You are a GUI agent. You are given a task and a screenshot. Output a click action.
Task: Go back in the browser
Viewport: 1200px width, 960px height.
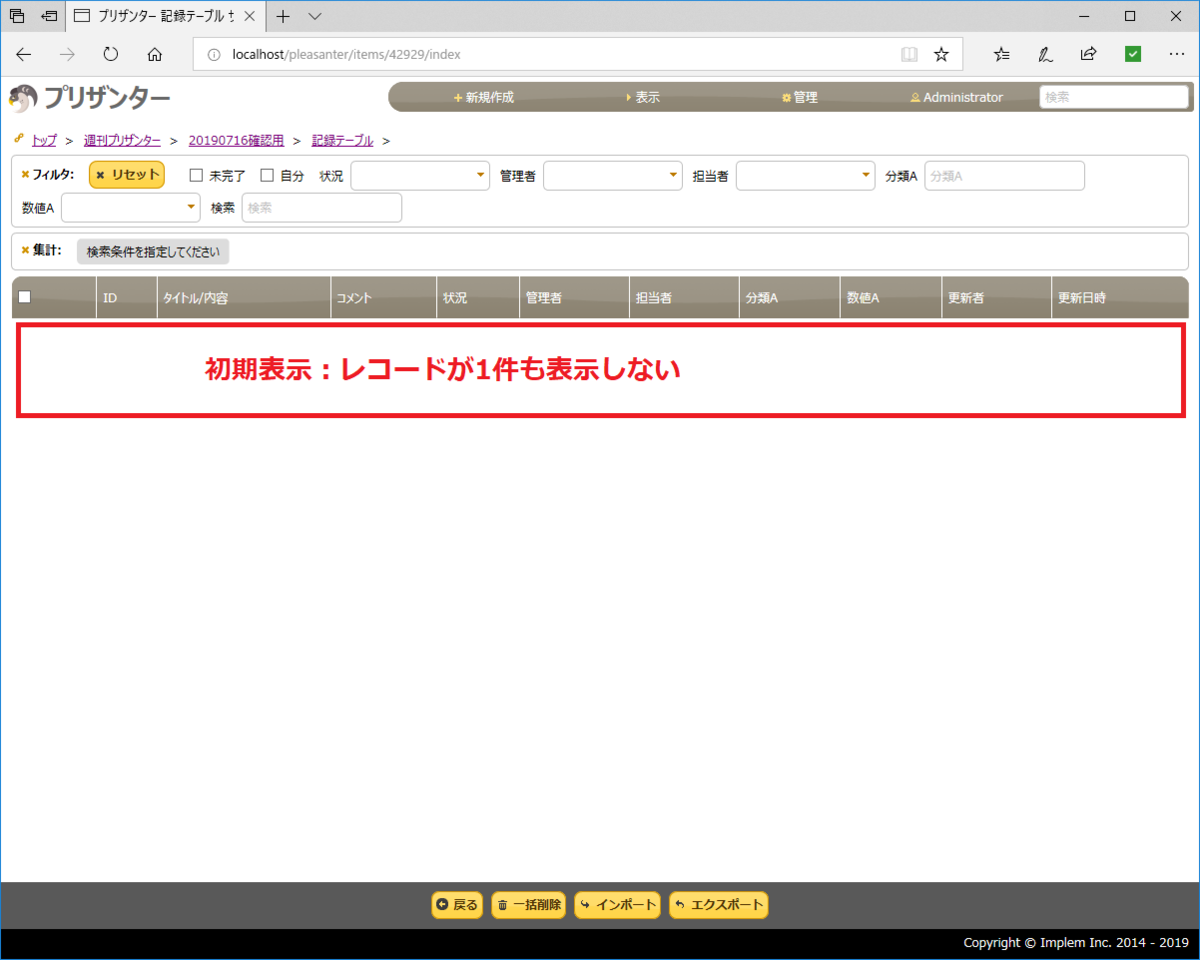24,54
